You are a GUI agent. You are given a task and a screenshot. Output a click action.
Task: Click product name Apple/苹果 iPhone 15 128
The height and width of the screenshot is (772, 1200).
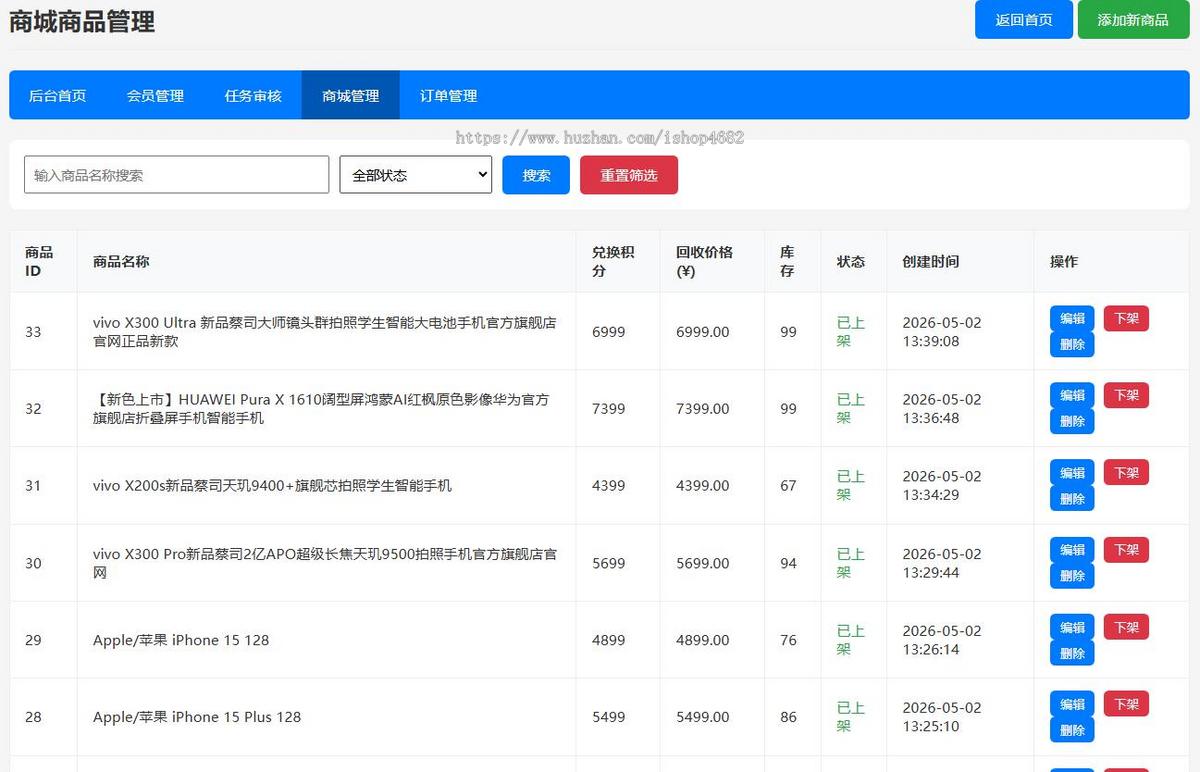181,640
